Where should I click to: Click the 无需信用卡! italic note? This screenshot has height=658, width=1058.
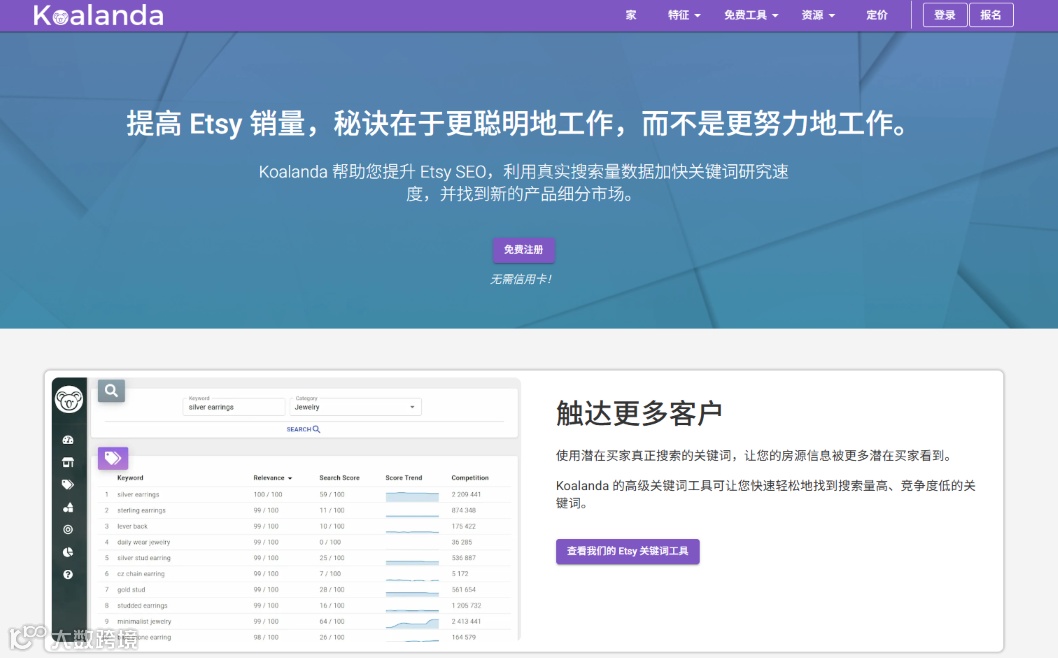pyautogui.click(x=521, y=279)
